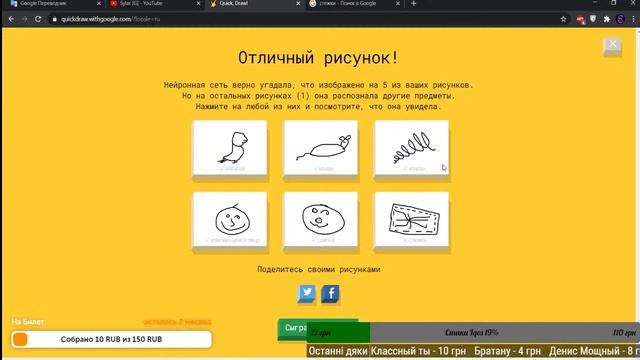Open the smiling face drawing with hair strand

[230, 220]
